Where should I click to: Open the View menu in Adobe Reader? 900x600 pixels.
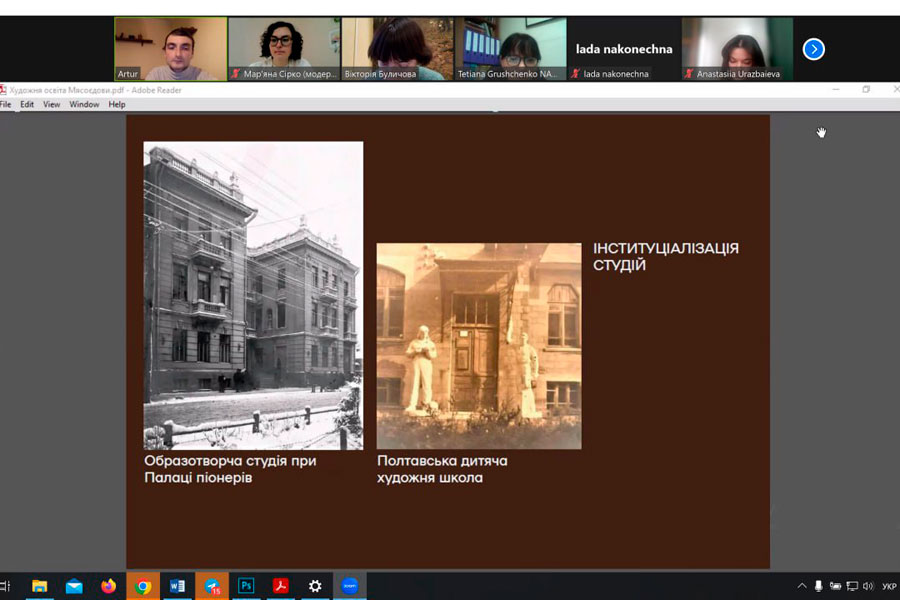52,104
